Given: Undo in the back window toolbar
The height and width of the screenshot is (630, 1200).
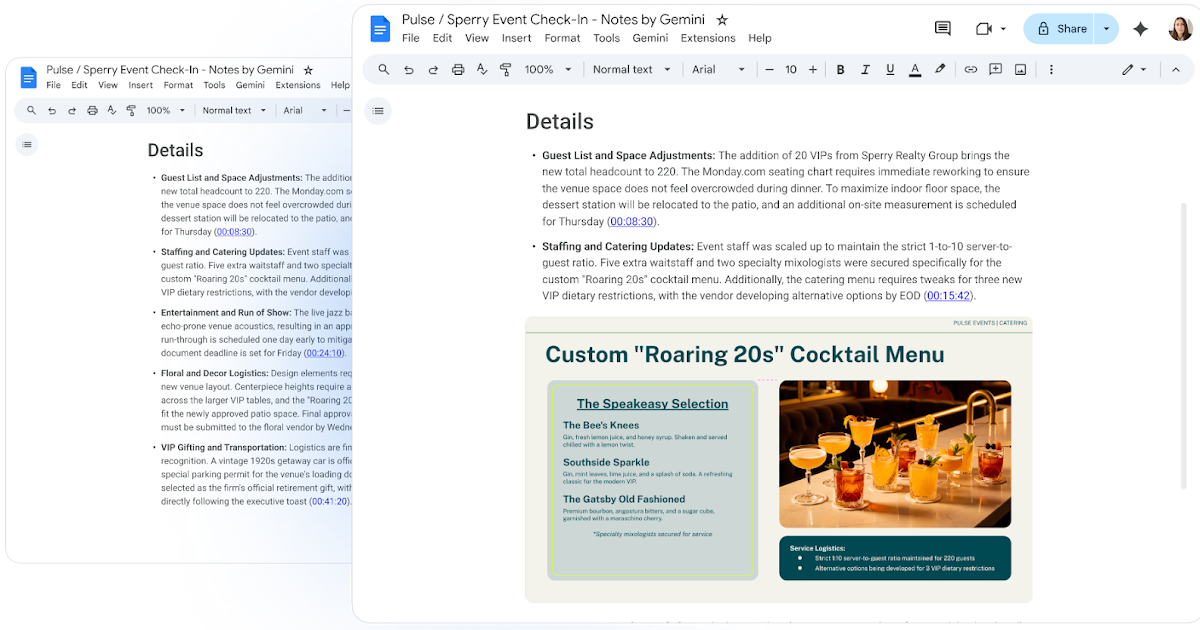Looking at the screenshot, I should click(52, 111).
